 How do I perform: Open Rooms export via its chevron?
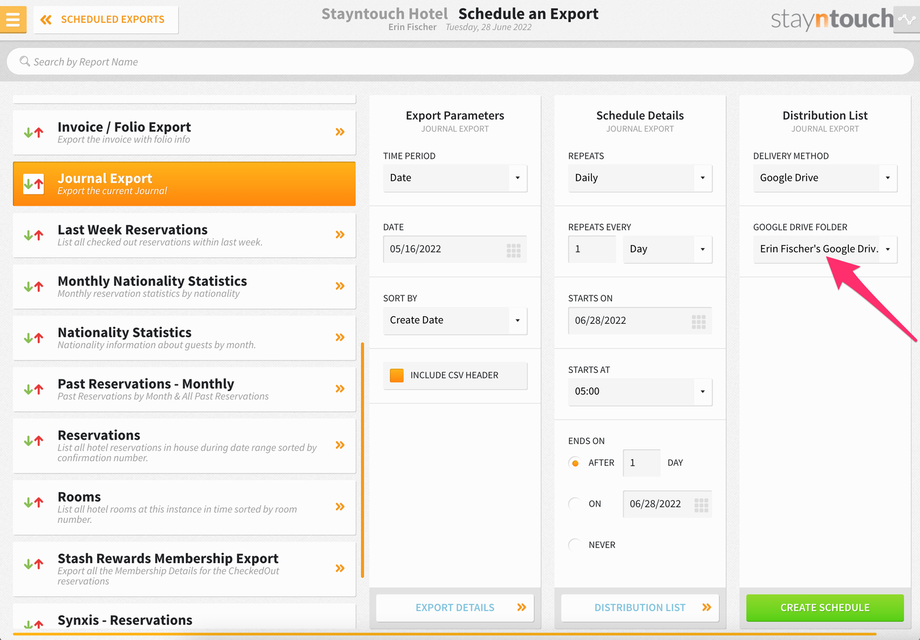click(340, 507)
